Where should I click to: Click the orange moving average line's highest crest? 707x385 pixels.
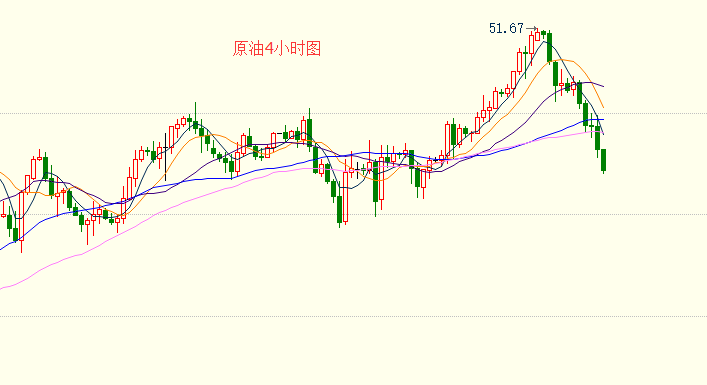[561, 60]
